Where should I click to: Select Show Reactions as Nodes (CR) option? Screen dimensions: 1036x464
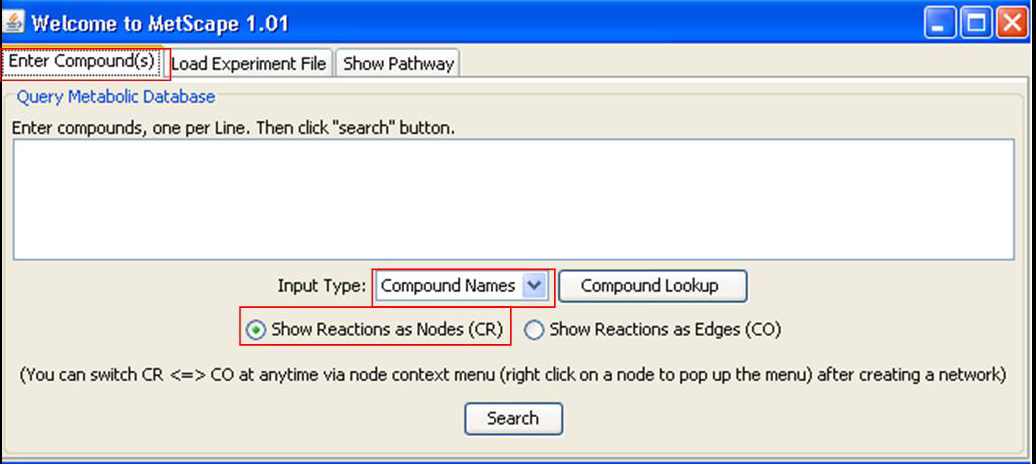pos(375,329)
